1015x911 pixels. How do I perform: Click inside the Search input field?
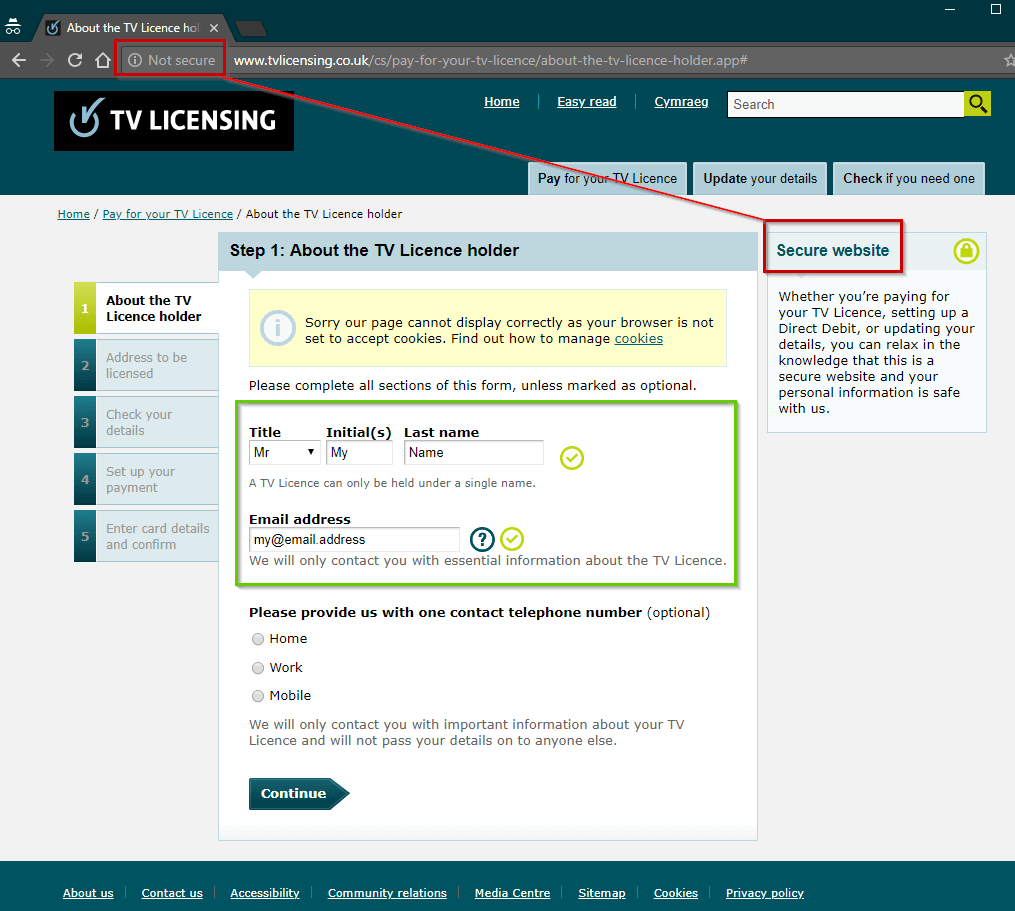click(845, 103)
